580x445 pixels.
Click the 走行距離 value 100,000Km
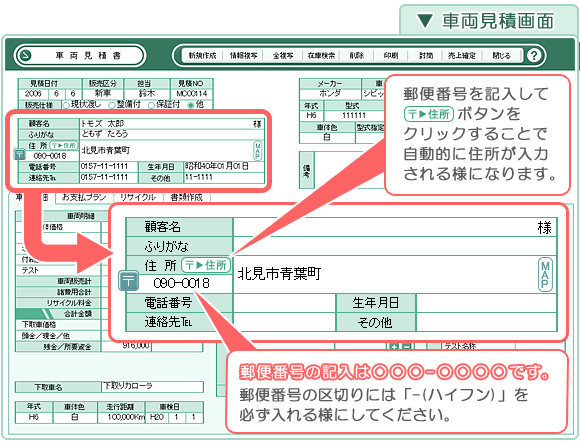pos(121,417)
